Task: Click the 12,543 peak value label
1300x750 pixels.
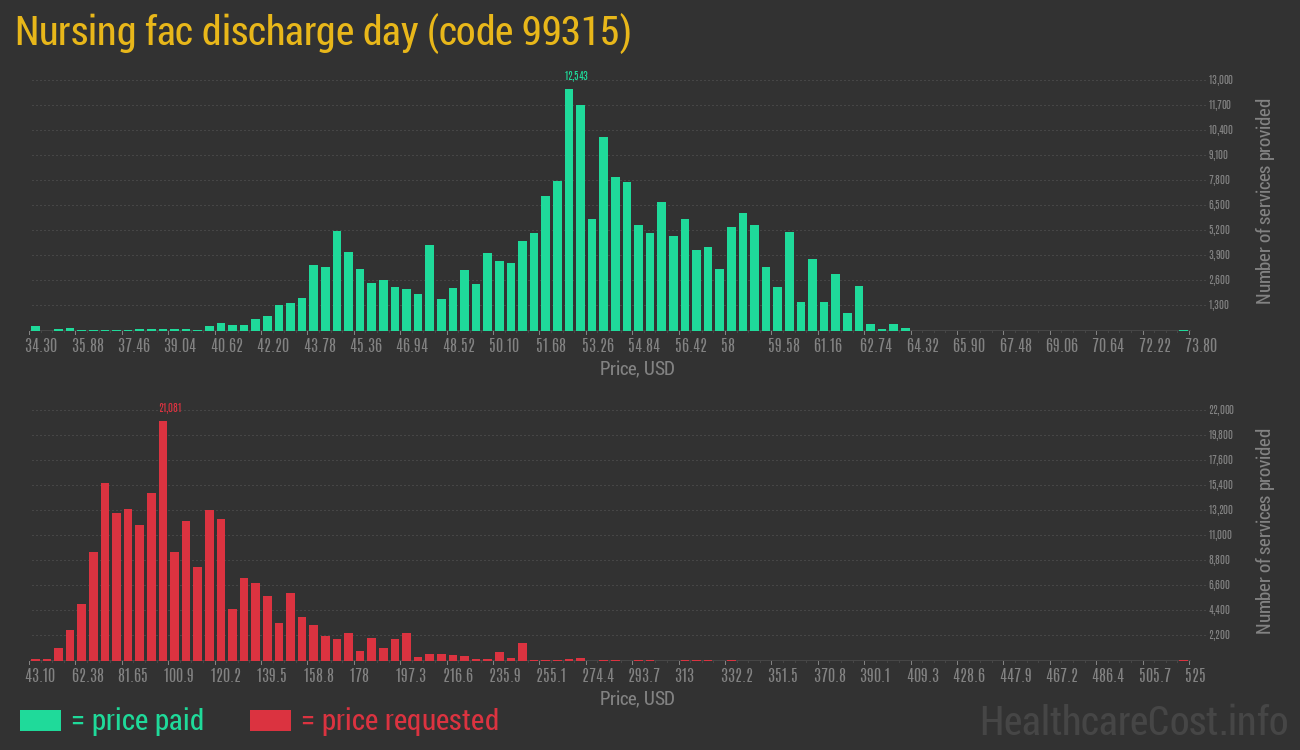Action: (575, 76)
